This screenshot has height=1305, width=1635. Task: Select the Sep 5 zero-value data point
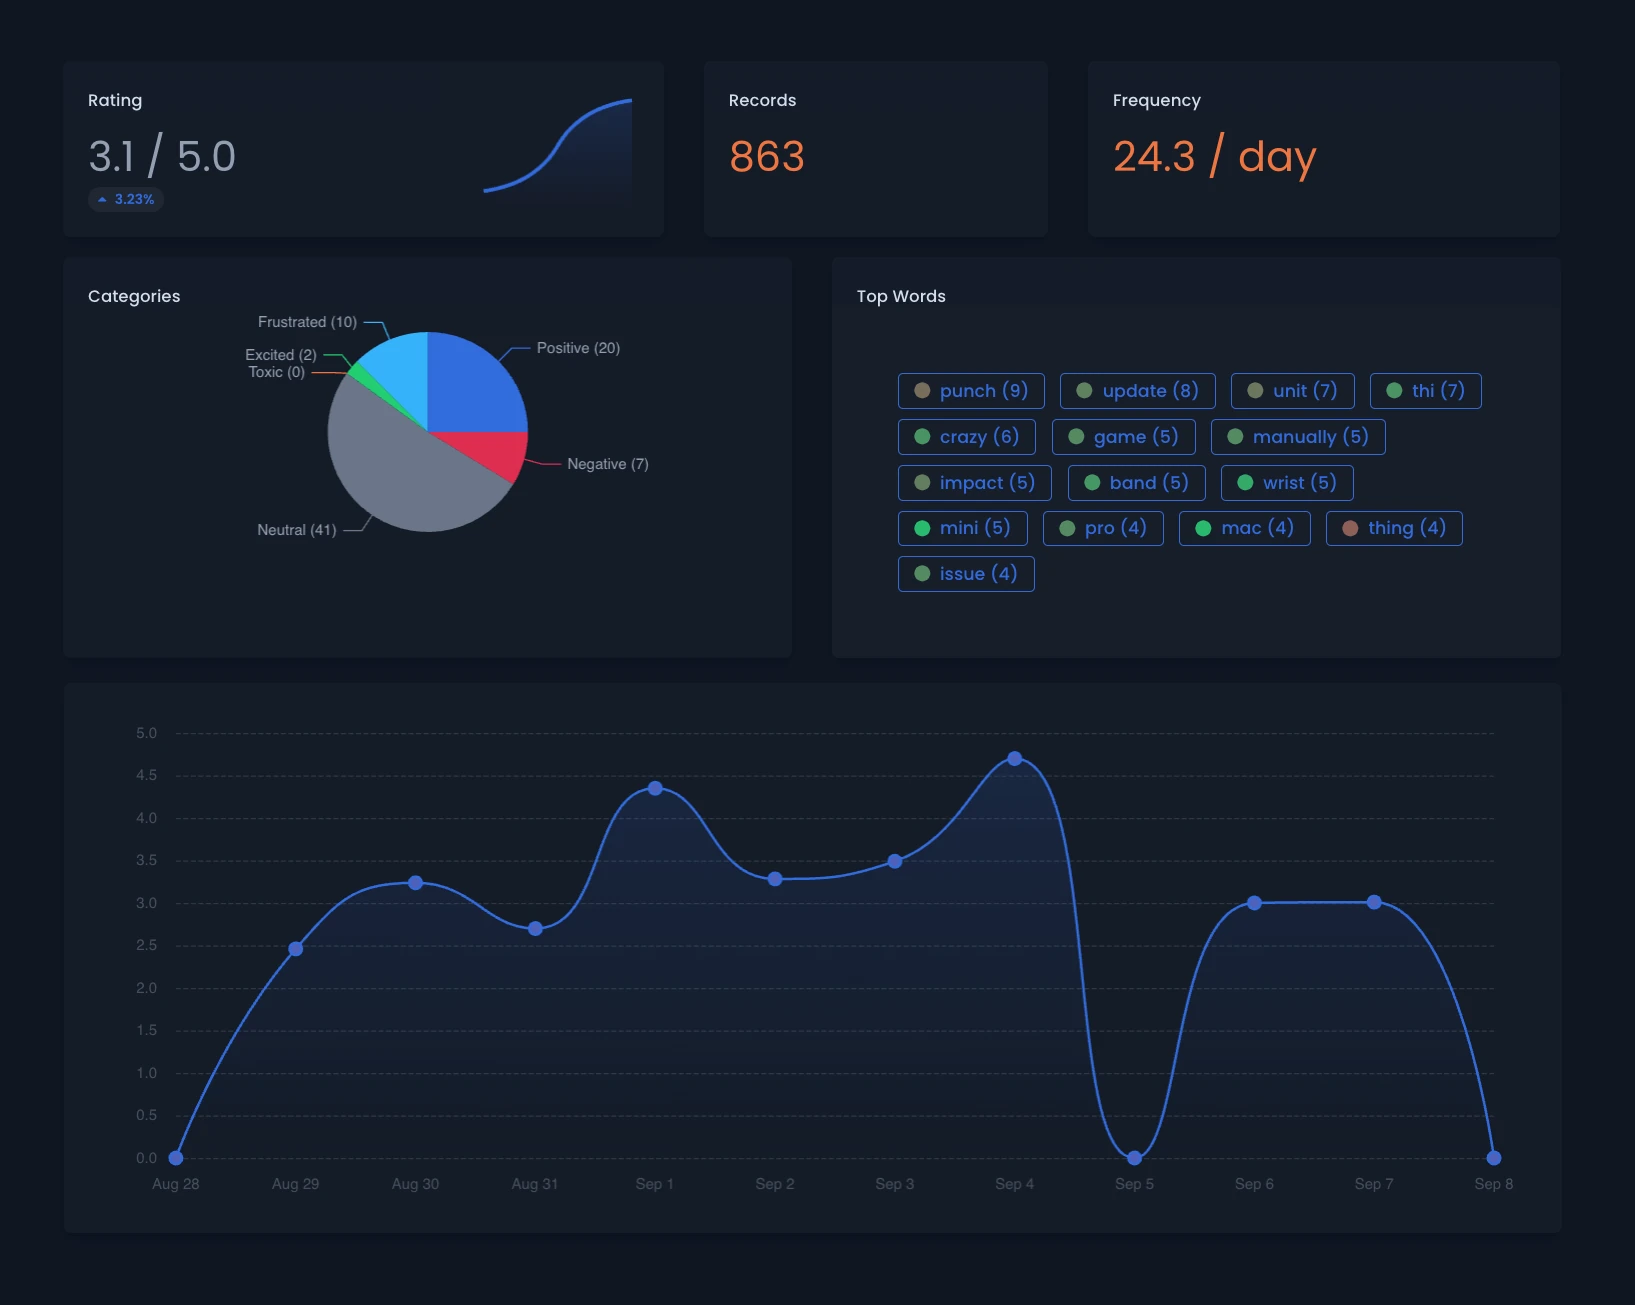pos(1134,1158)
